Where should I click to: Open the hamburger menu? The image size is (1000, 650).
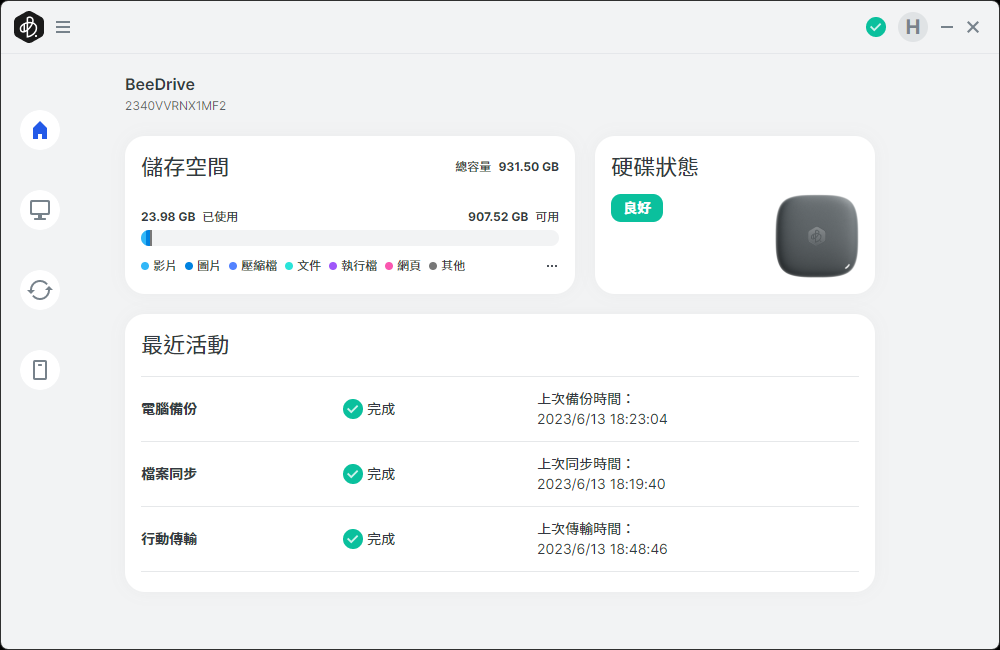(x=63, y=27)
